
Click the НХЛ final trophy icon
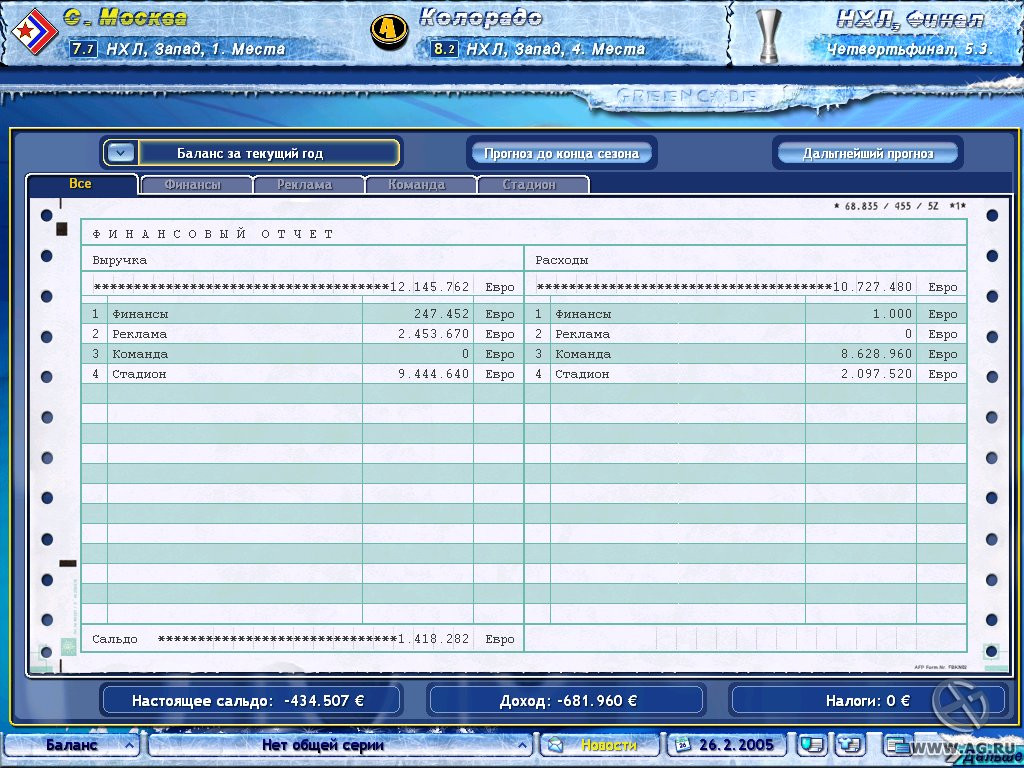coord(769,35)
